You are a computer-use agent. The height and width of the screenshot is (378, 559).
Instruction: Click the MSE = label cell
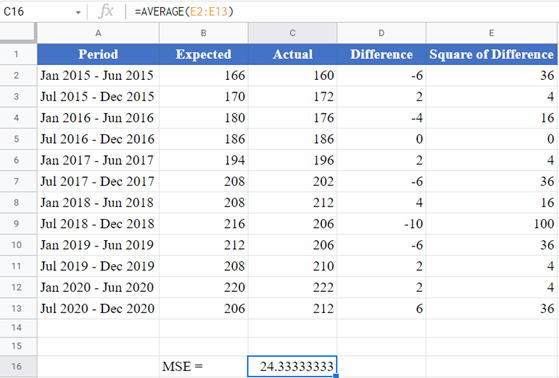(x=204, y=366)
